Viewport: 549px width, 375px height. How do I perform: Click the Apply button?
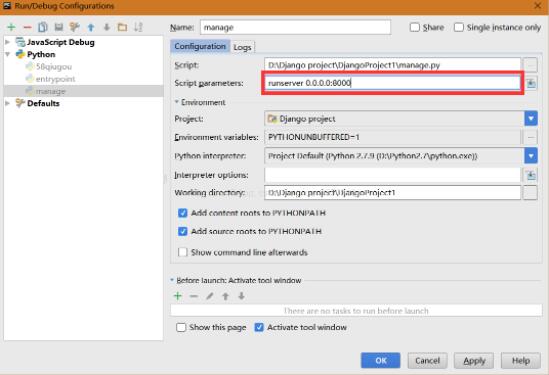[x=474, y=360]
